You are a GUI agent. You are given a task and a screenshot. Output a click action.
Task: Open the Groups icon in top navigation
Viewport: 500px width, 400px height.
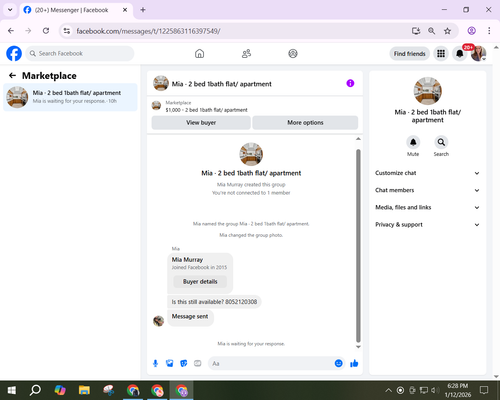[x=293, y=53]
